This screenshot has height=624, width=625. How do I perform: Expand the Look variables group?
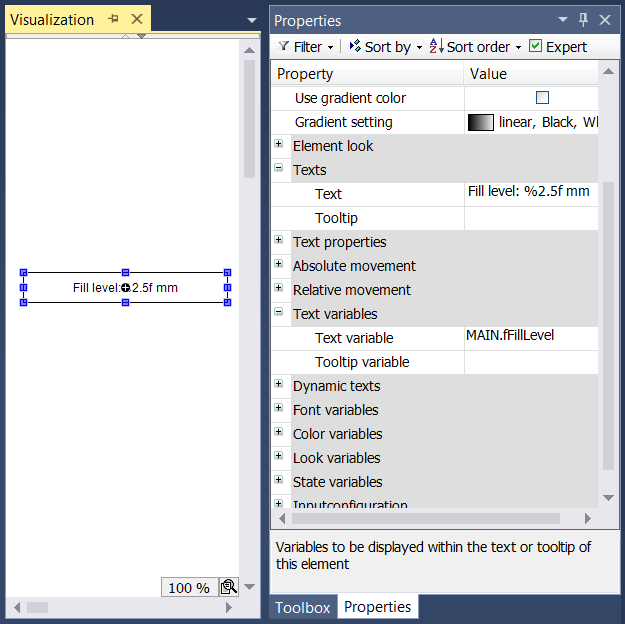click(279, 455)
